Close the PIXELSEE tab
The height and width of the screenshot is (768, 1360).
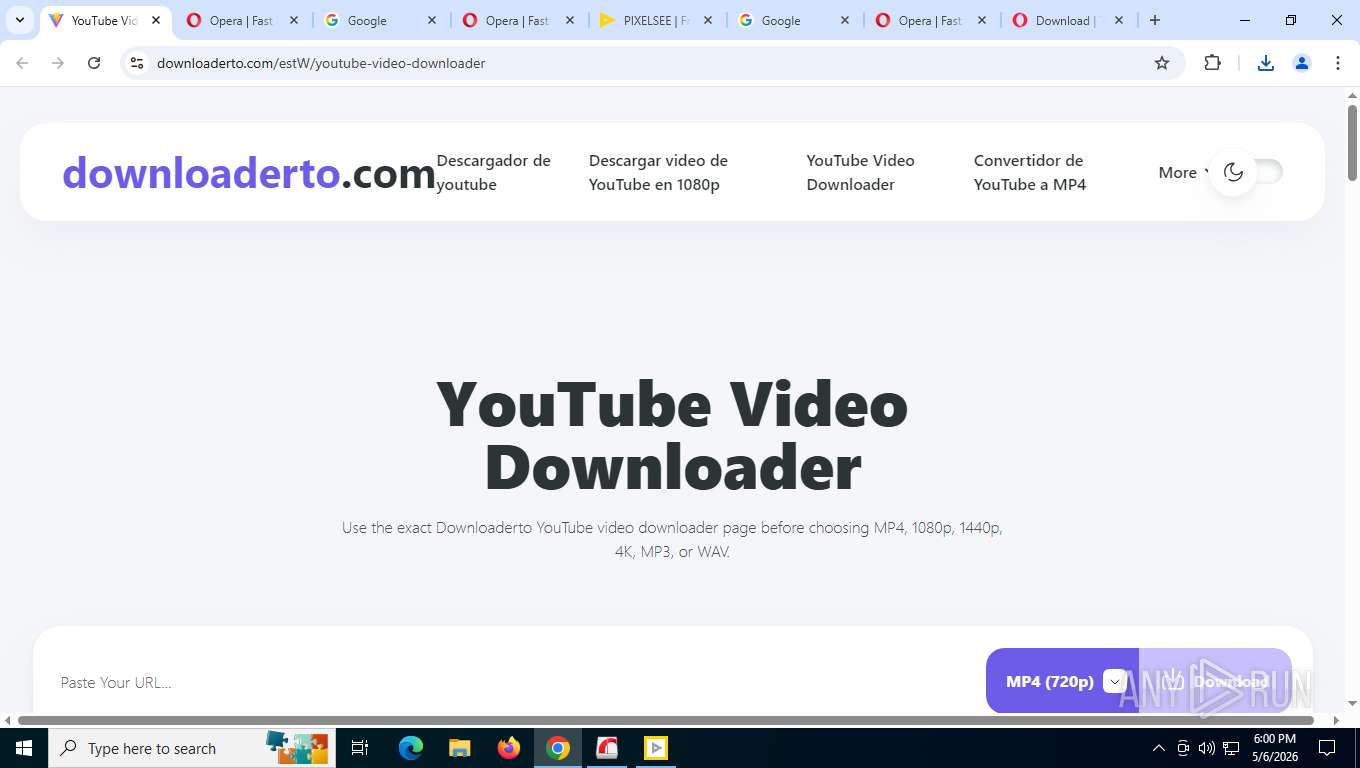707,20
